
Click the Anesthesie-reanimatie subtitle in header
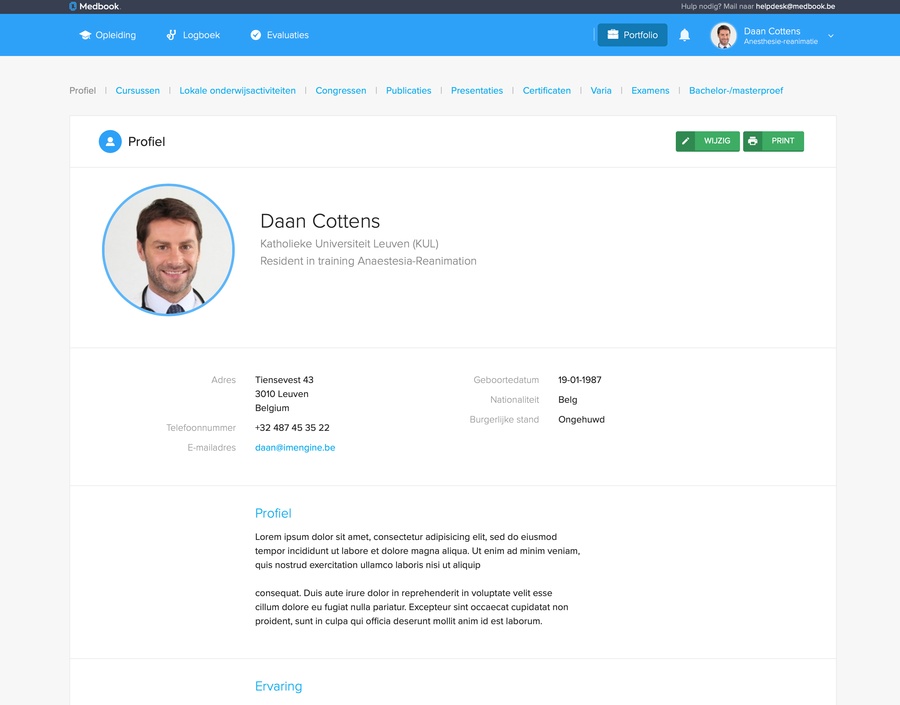click(781, 41)
